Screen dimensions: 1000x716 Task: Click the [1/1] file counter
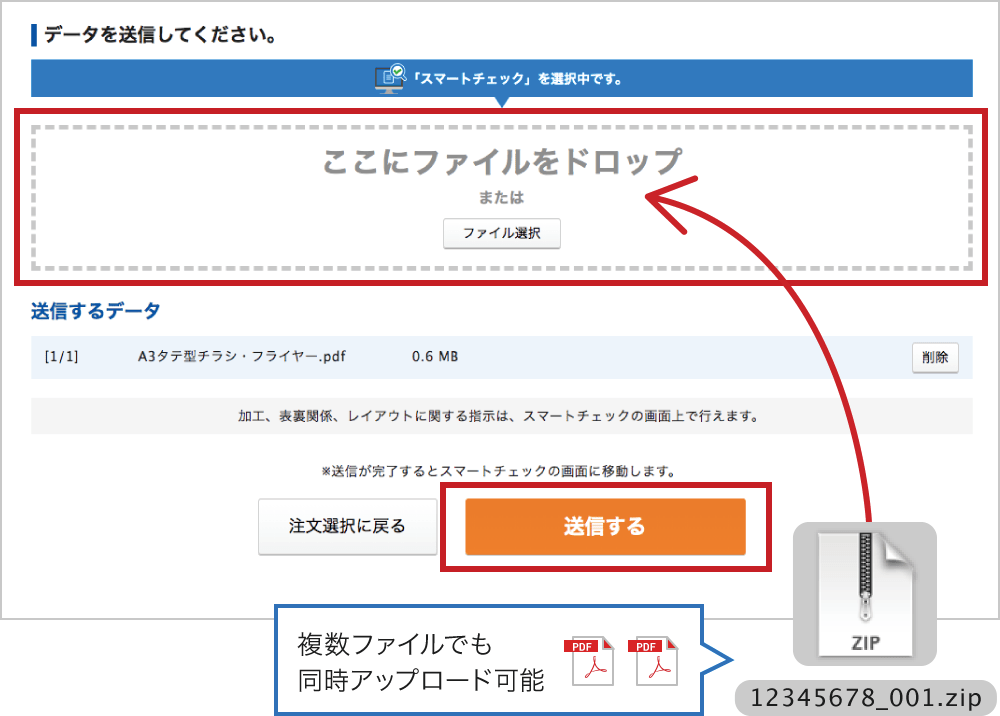pyautogui.click(x=61, y=357)
